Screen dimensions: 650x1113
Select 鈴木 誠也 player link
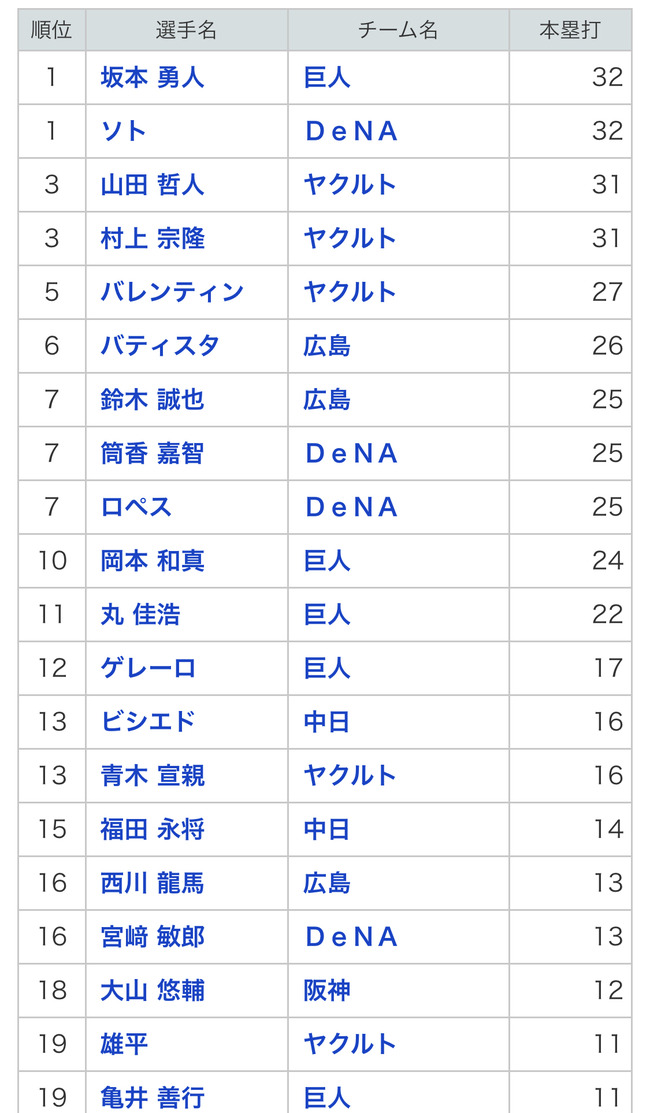(x=153, y=400)
